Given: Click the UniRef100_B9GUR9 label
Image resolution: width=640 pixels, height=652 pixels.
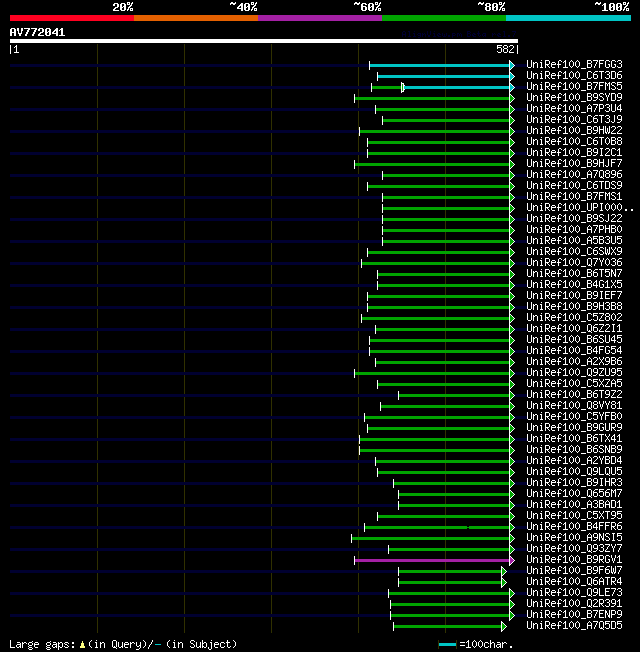Looking at the screenshot, I should 574,428.
